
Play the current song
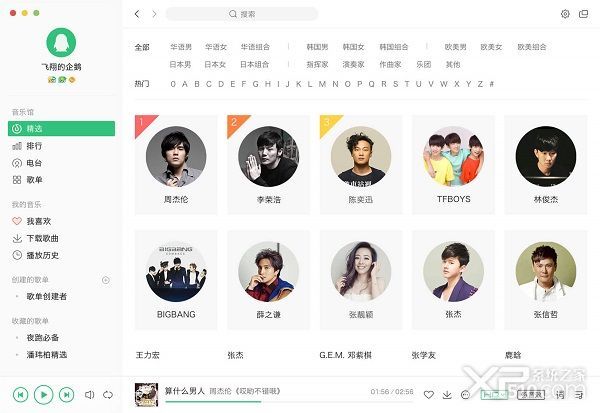click(x=44, y=395)
